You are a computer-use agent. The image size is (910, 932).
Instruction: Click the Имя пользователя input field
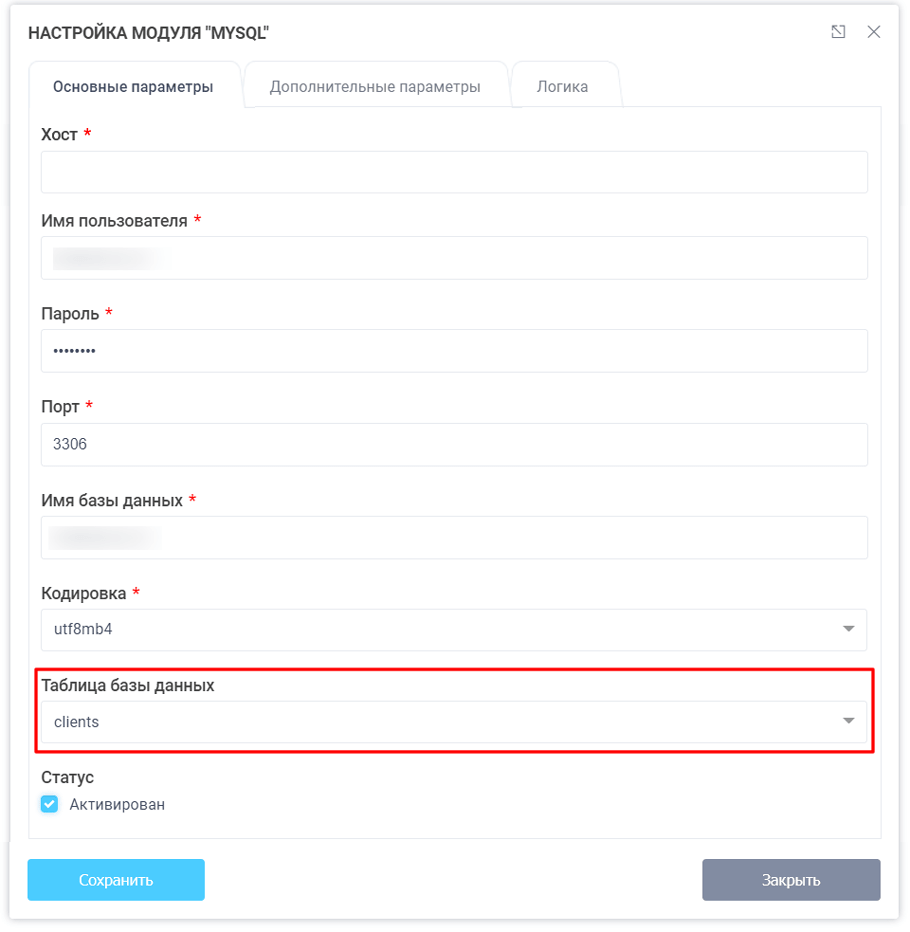(454, 258)
